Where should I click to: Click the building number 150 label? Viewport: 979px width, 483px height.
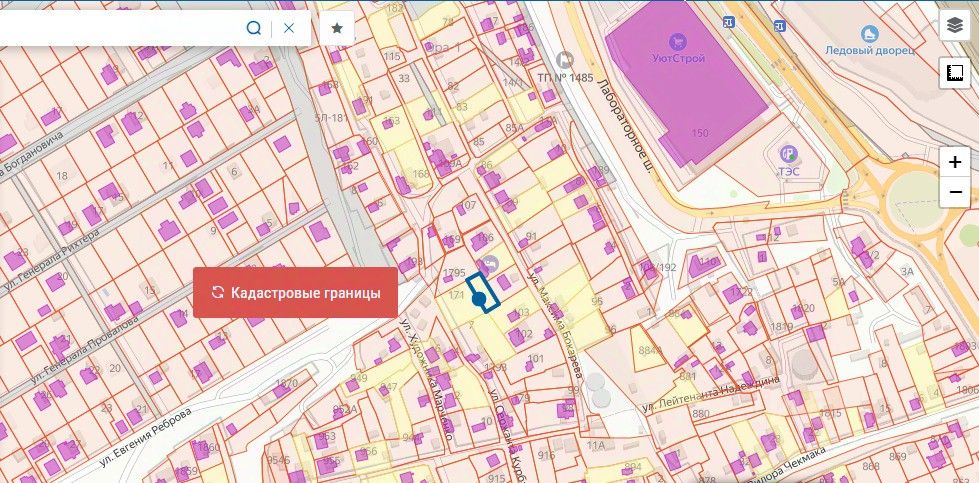click(x=700, y=133)
